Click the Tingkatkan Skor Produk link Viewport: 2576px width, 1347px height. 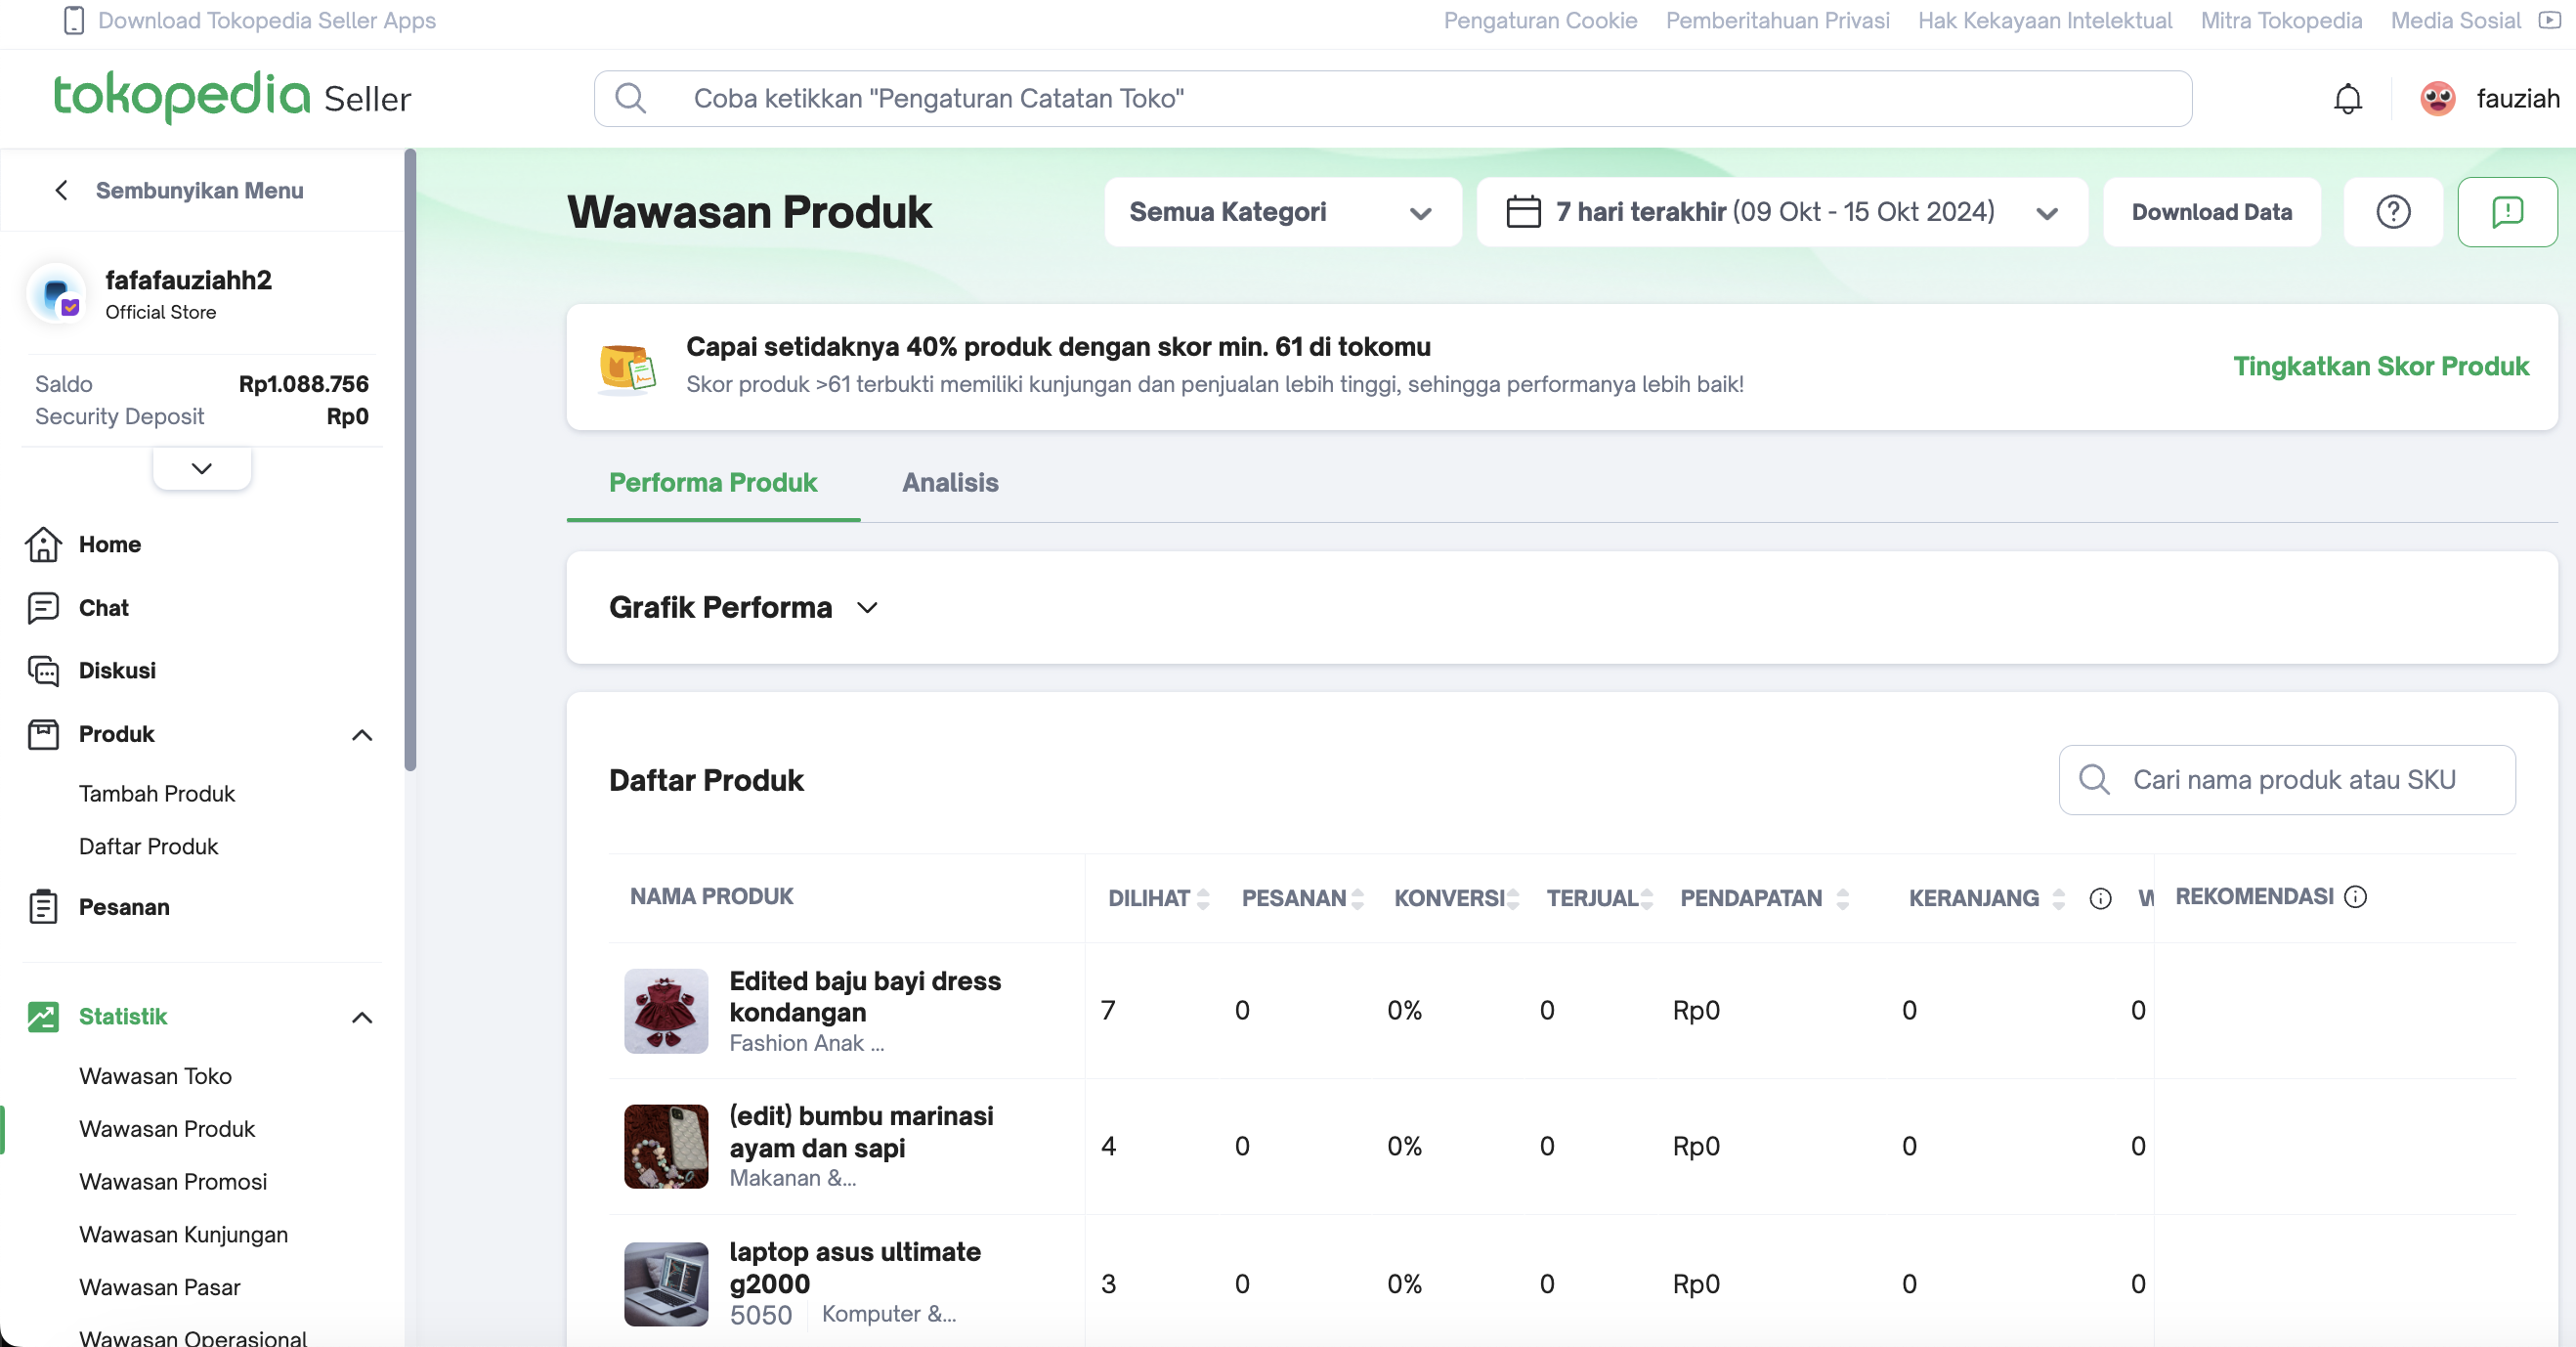2380,367
